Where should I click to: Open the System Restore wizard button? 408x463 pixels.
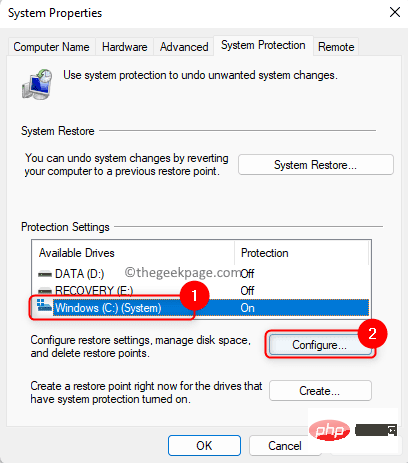[x=316, y=165]
